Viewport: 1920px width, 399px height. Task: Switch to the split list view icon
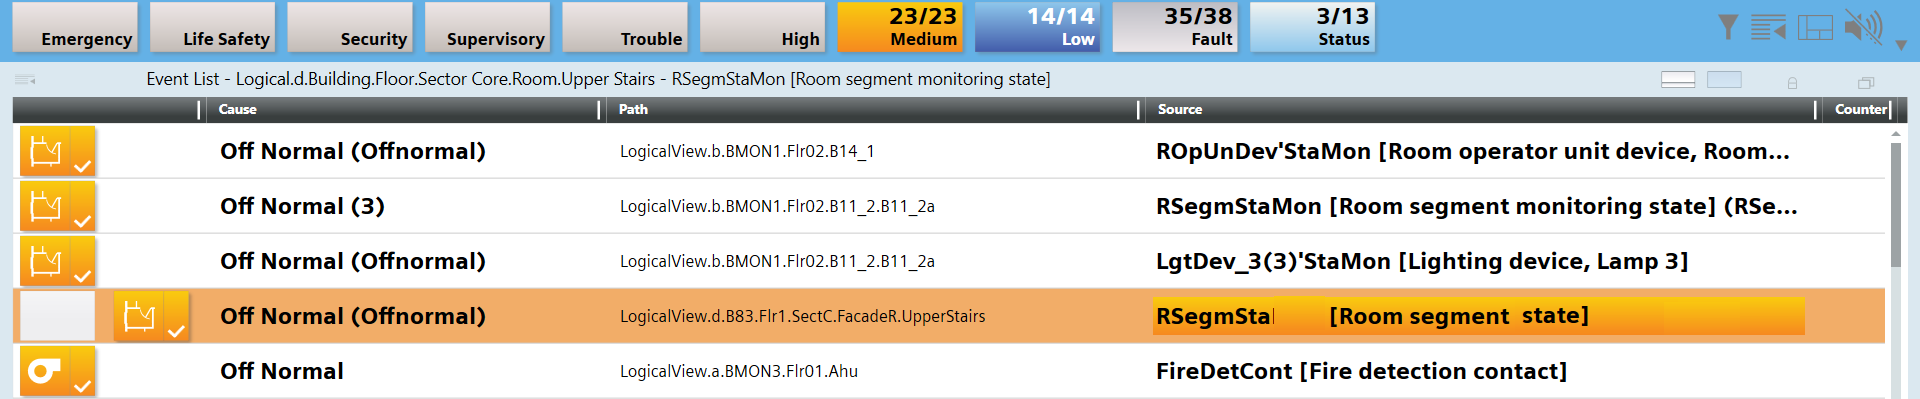tap(1677, 80)
